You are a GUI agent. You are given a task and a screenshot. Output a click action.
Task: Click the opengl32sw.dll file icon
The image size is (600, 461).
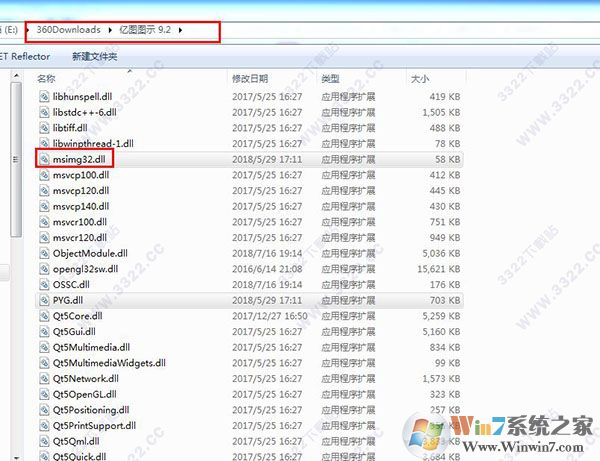[x=44, y=269]
